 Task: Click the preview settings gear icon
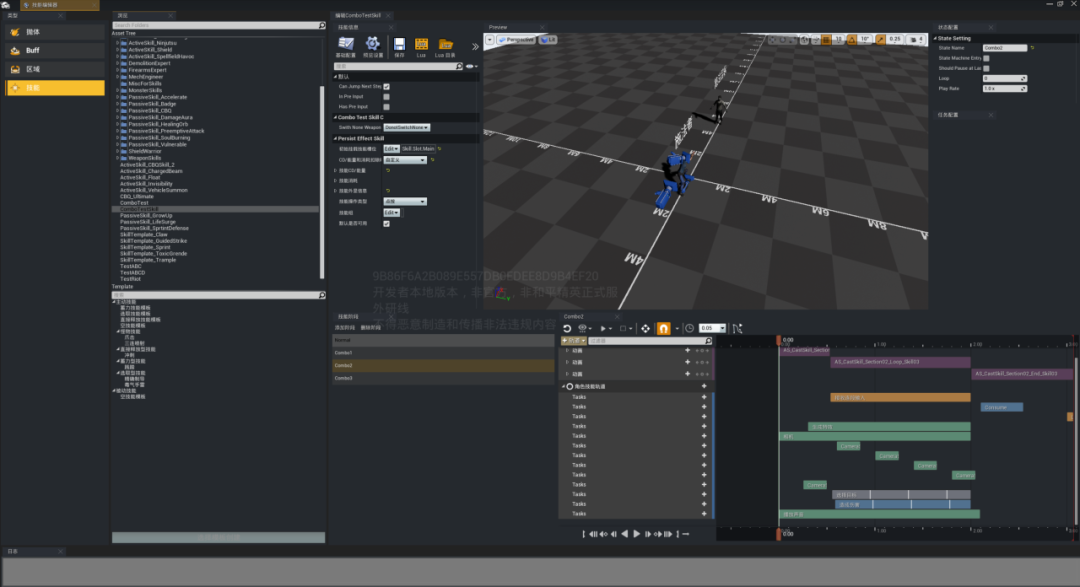pyautogui.click(x=372, y=45)
